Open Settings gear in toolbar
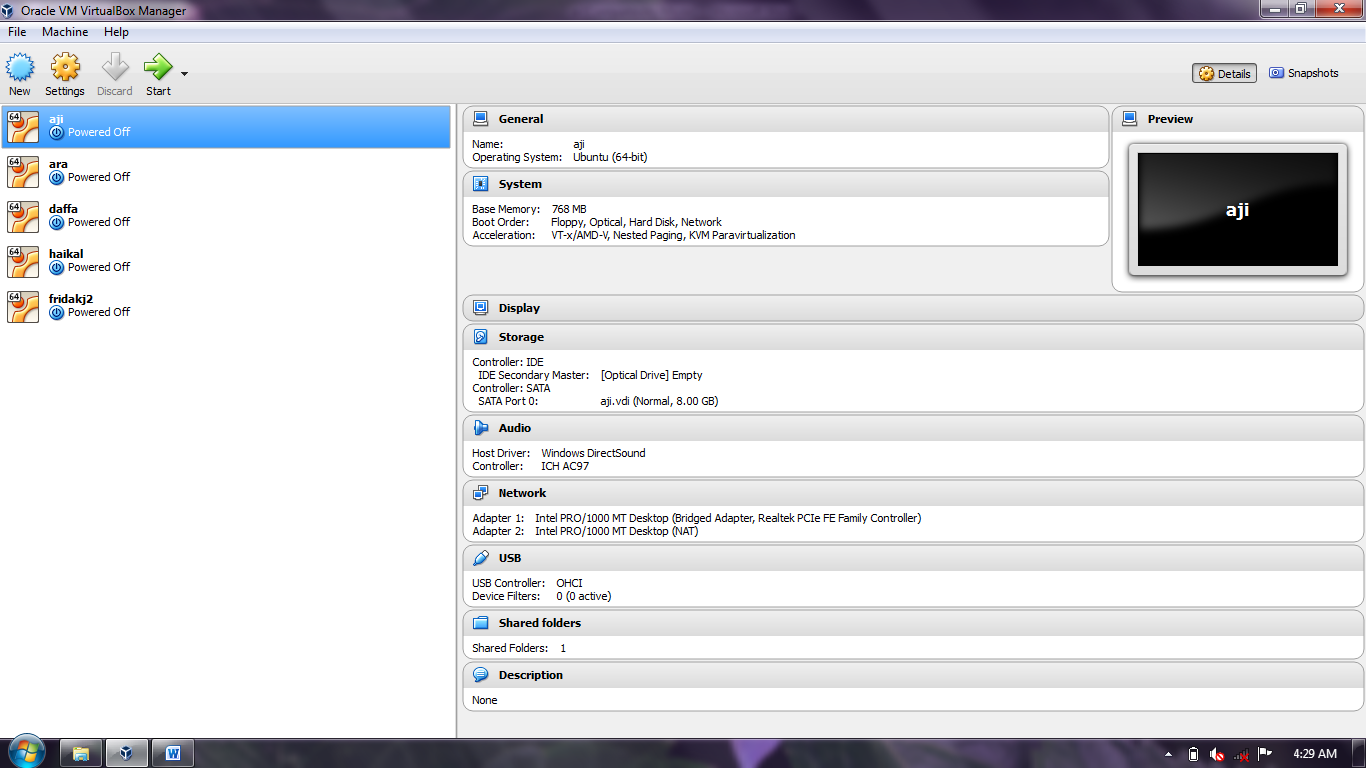The image size is (1366, 768). [65, 68]
